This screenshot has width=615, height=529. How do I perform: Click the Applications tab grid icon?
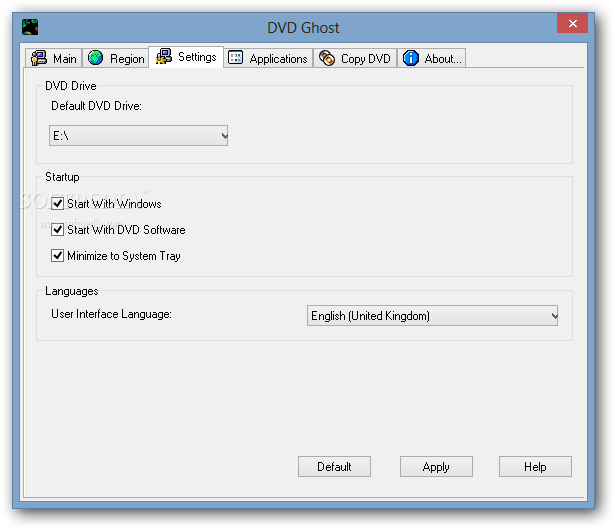tap(235, 57)
